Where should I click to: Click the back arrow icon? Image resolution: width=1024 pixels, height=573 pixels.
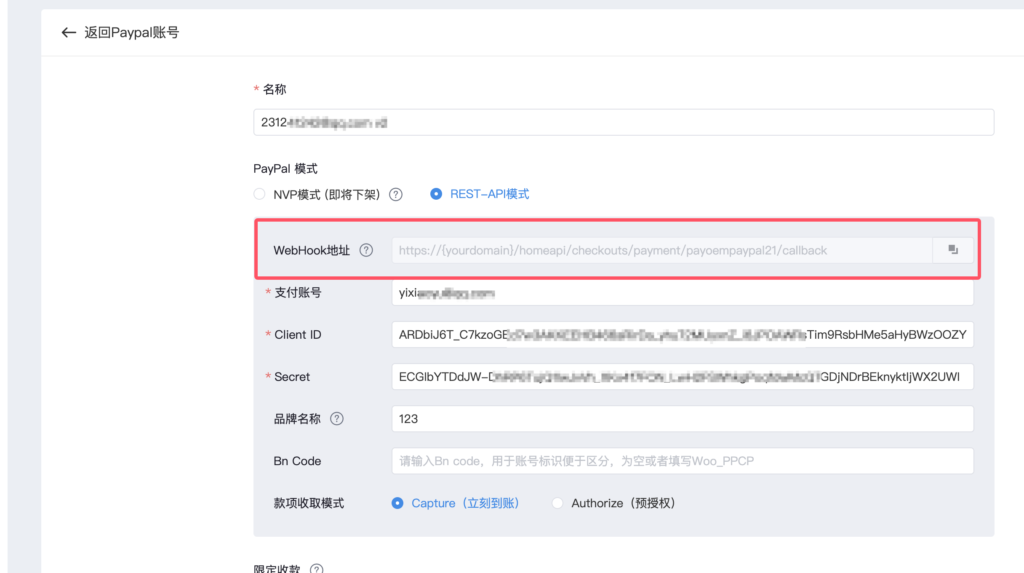[68, 33]
